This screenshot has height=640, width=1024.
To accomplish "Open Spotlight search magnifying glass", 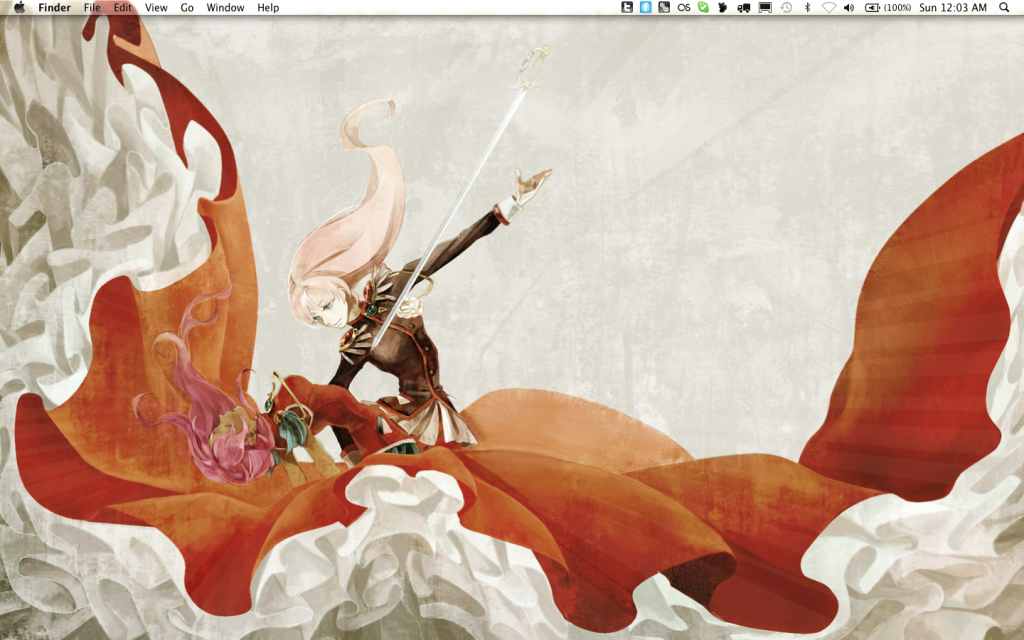I will coord(1004,8).
